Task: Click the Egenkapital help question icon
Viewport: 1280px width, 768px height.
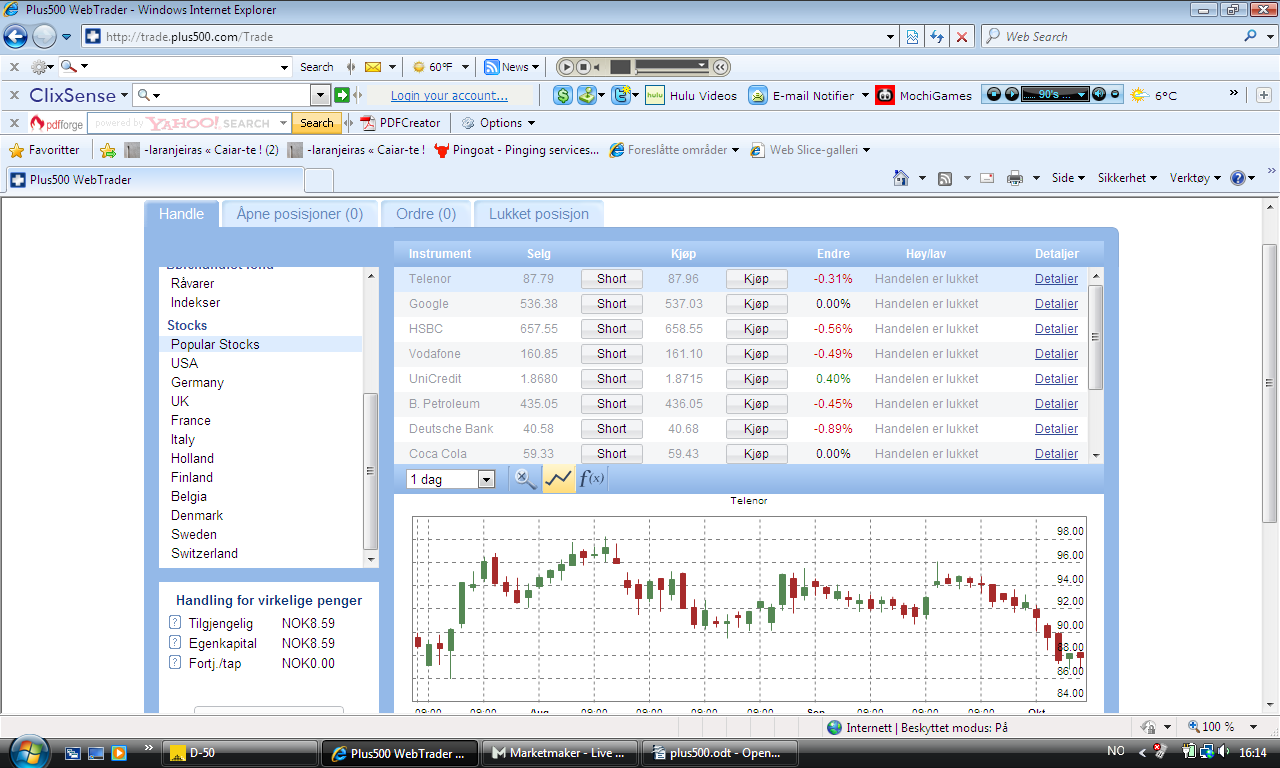Action: click(x=175, y=643)
